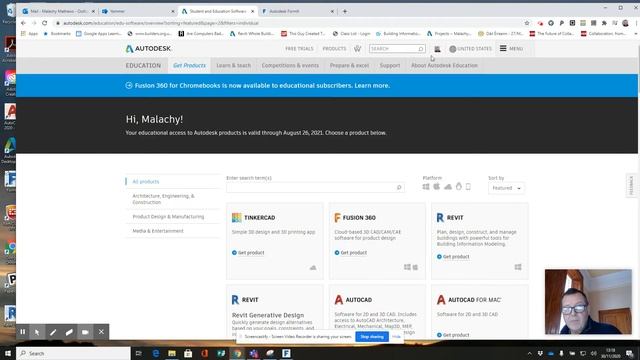Close the Screencastify toolbar
The height and width of the screenshot is (360, 640).
(x=101, y=332)
